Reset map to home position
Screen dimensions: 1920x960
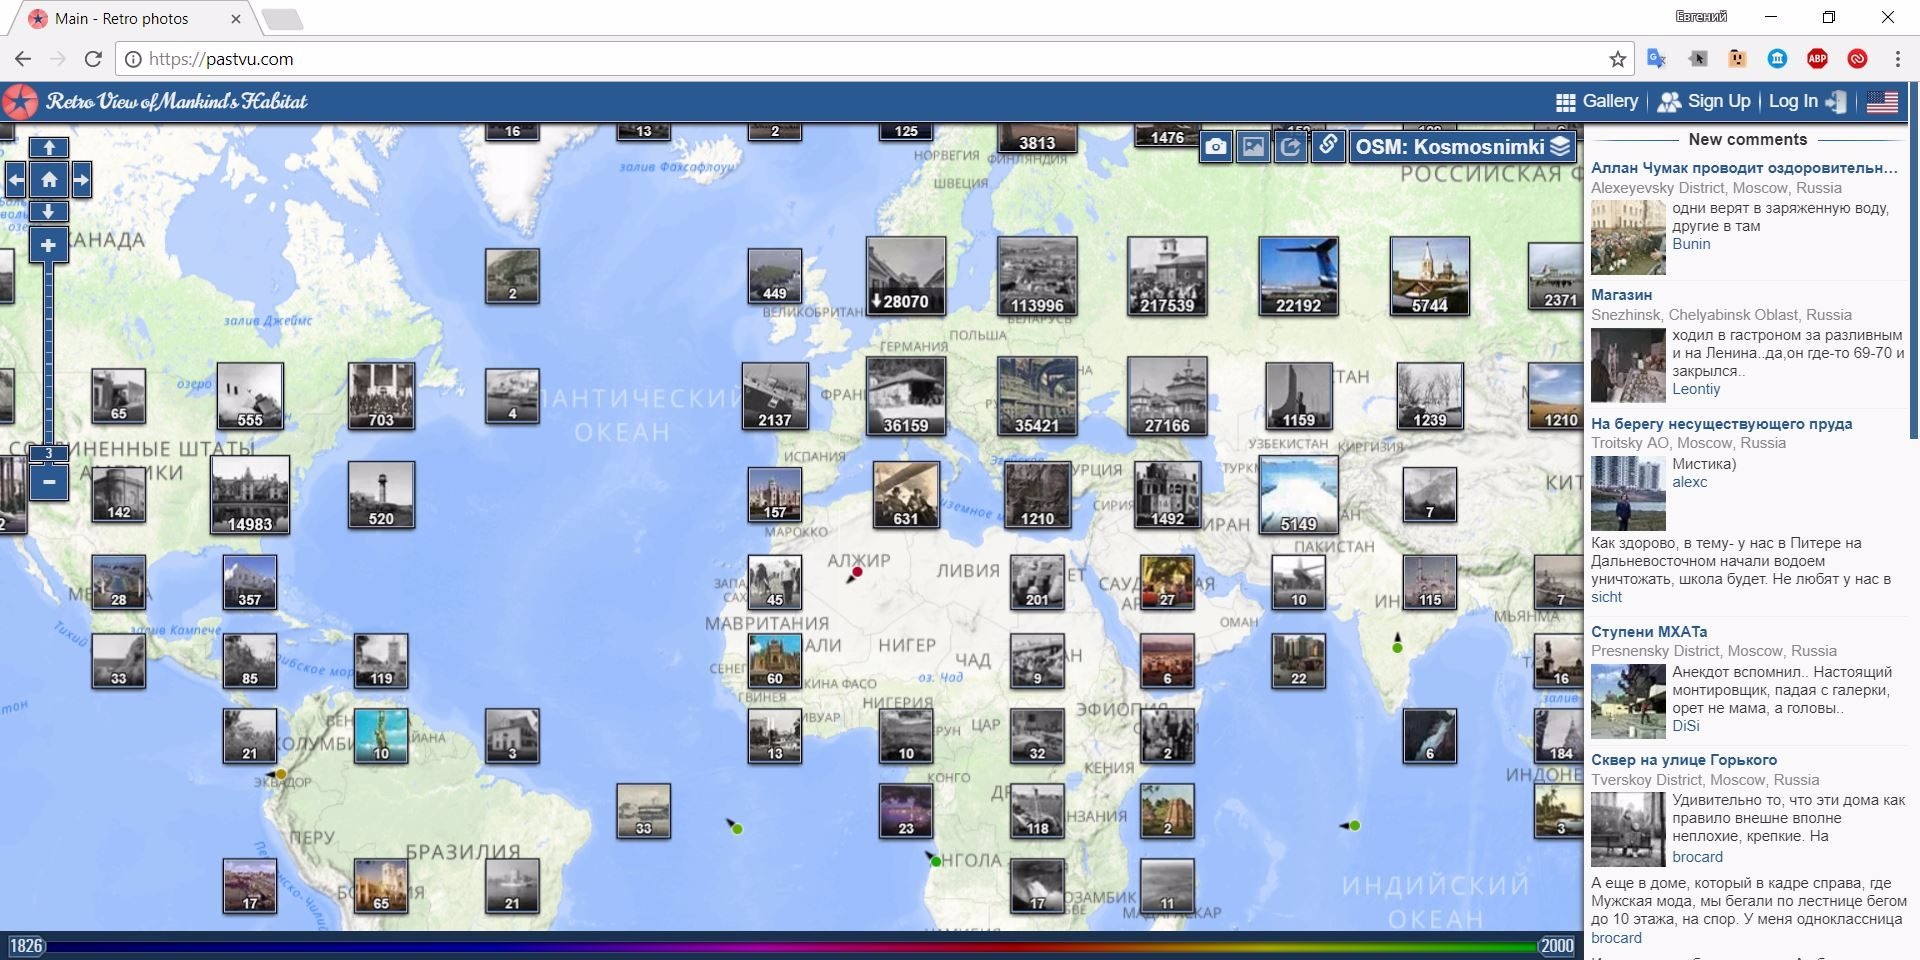pos(48,180)
